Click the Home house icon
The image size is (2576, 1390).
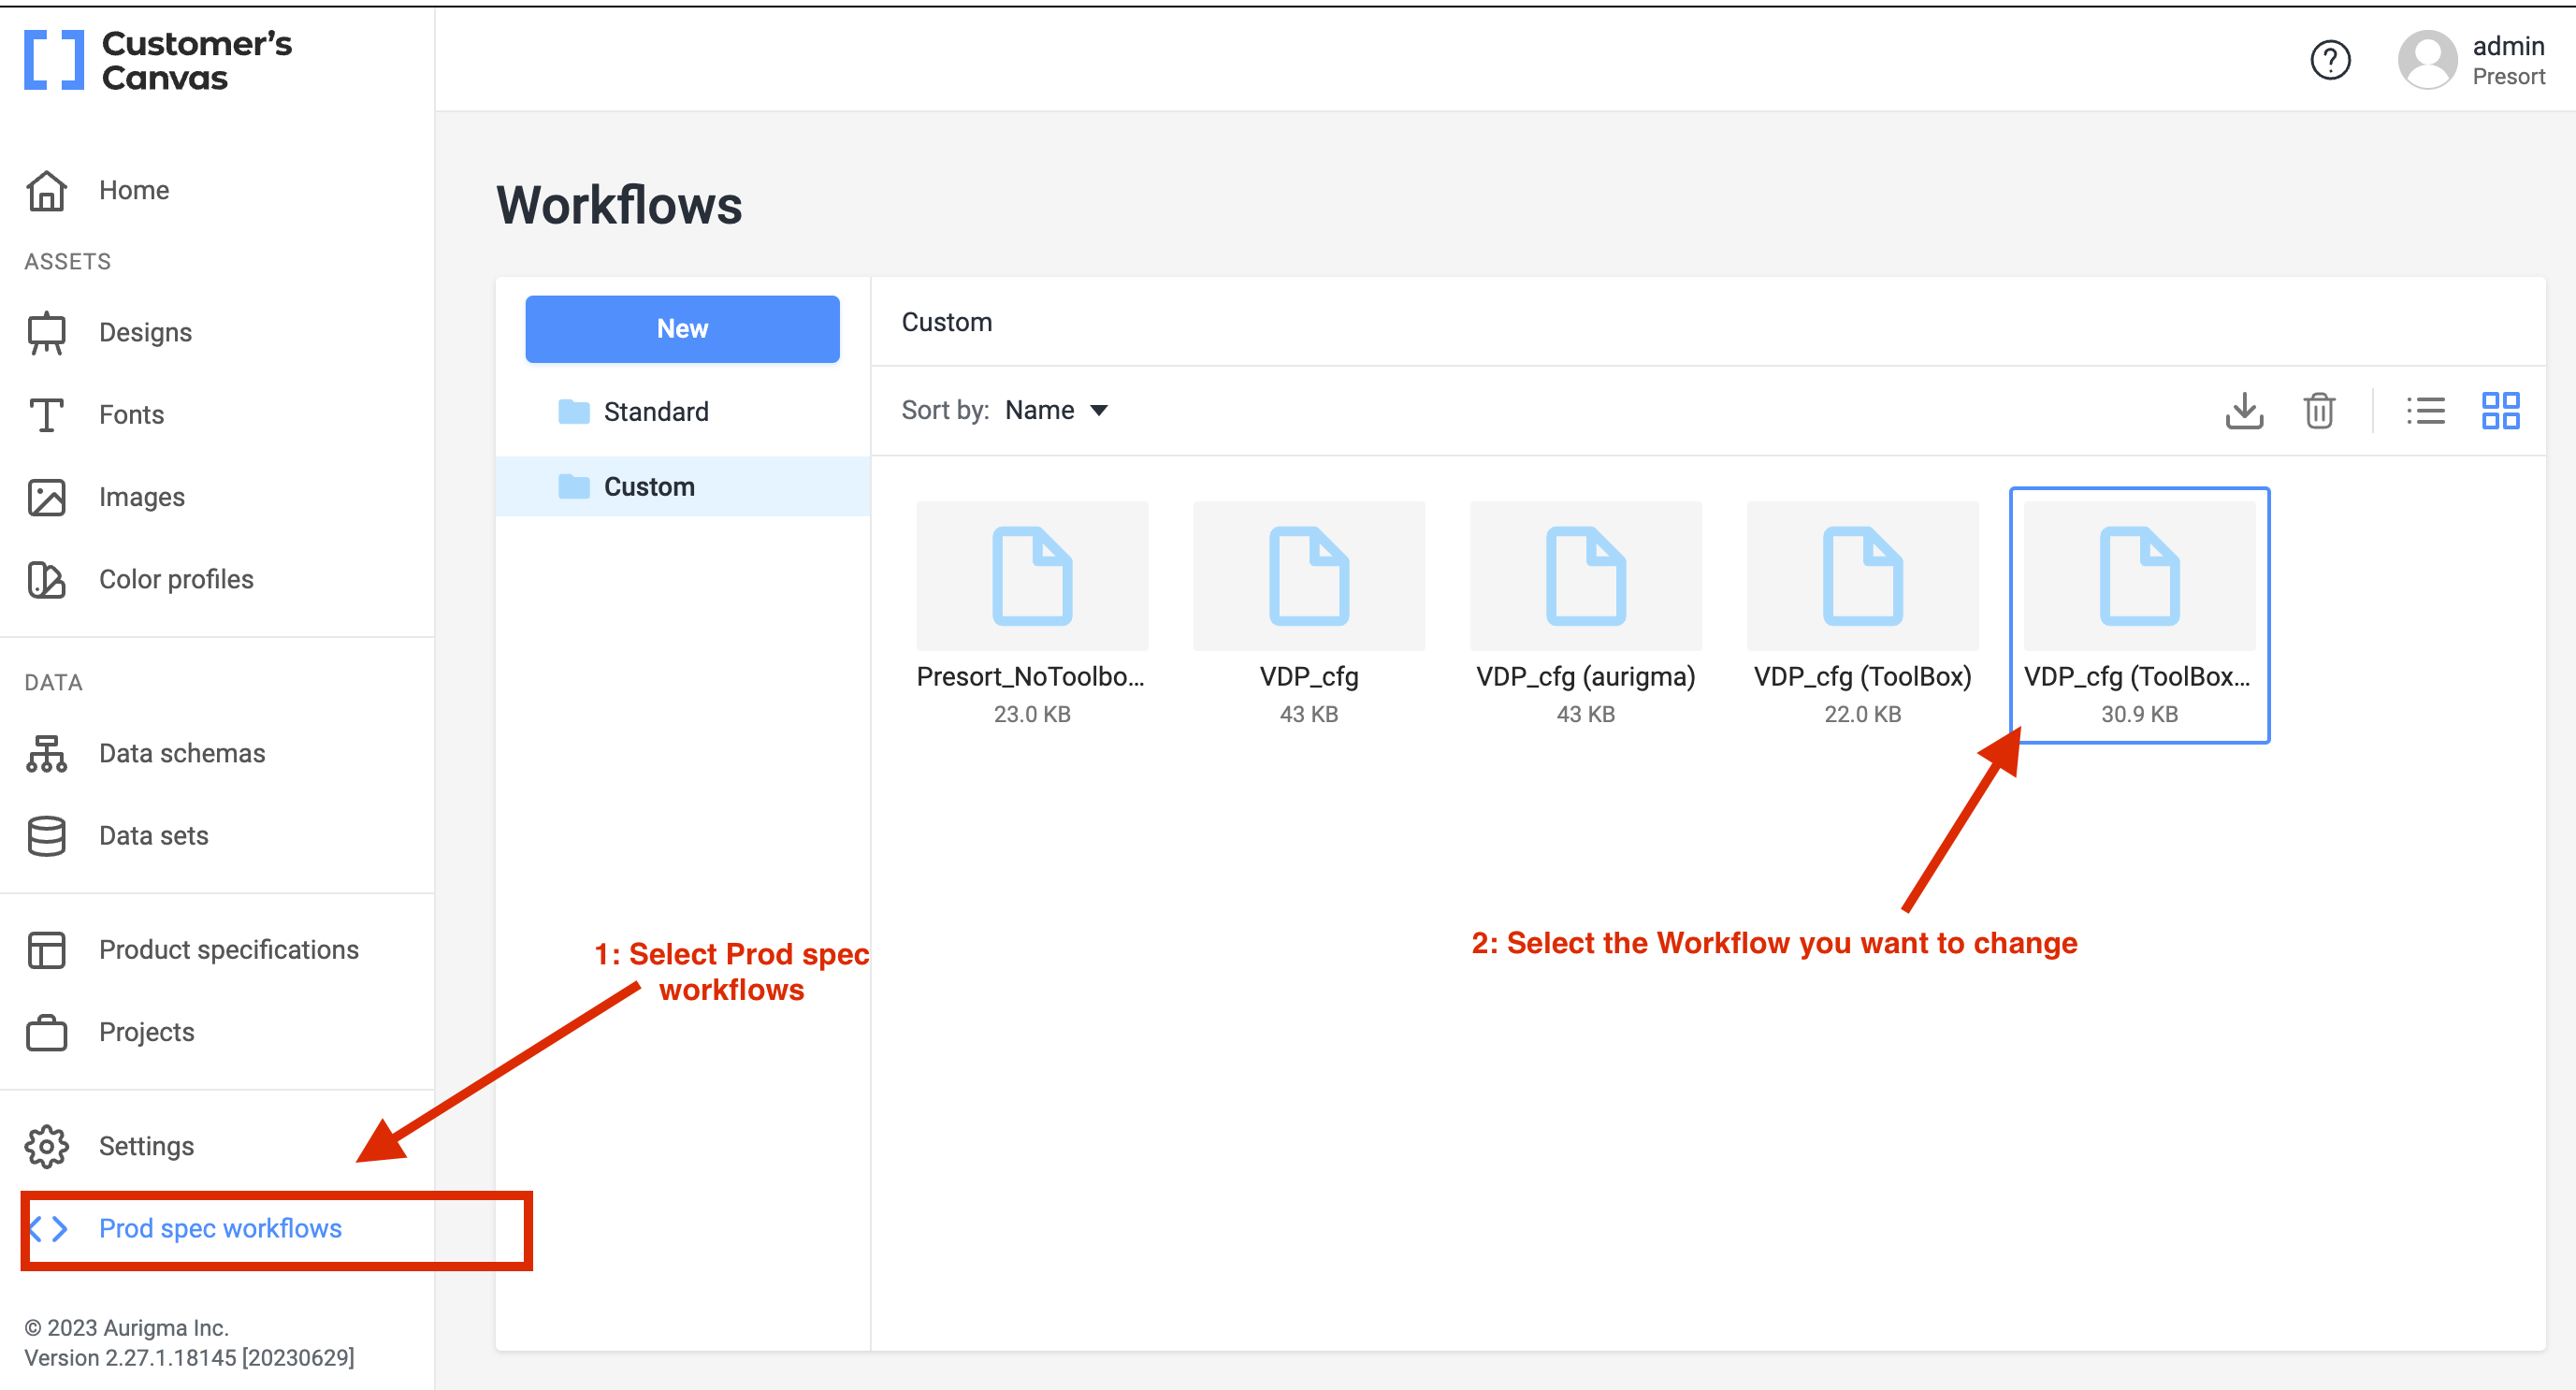click(x=46, y=190)
